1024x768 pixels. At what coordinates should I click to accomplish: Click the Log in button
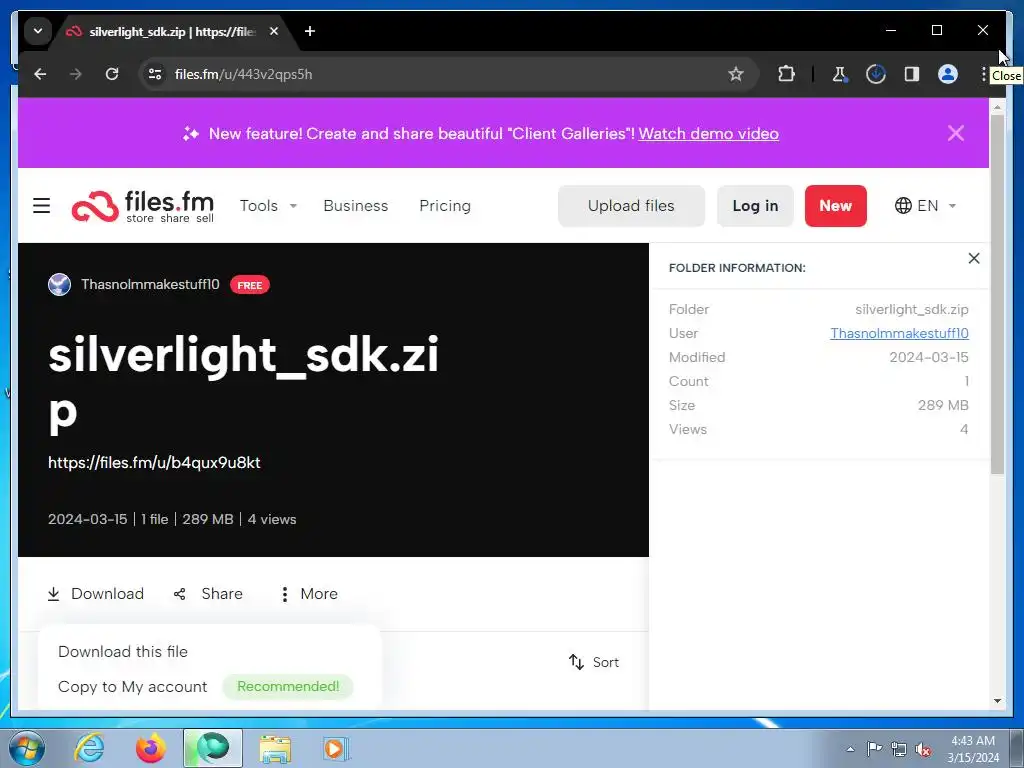pyautogui.click(x=755, y=206)
